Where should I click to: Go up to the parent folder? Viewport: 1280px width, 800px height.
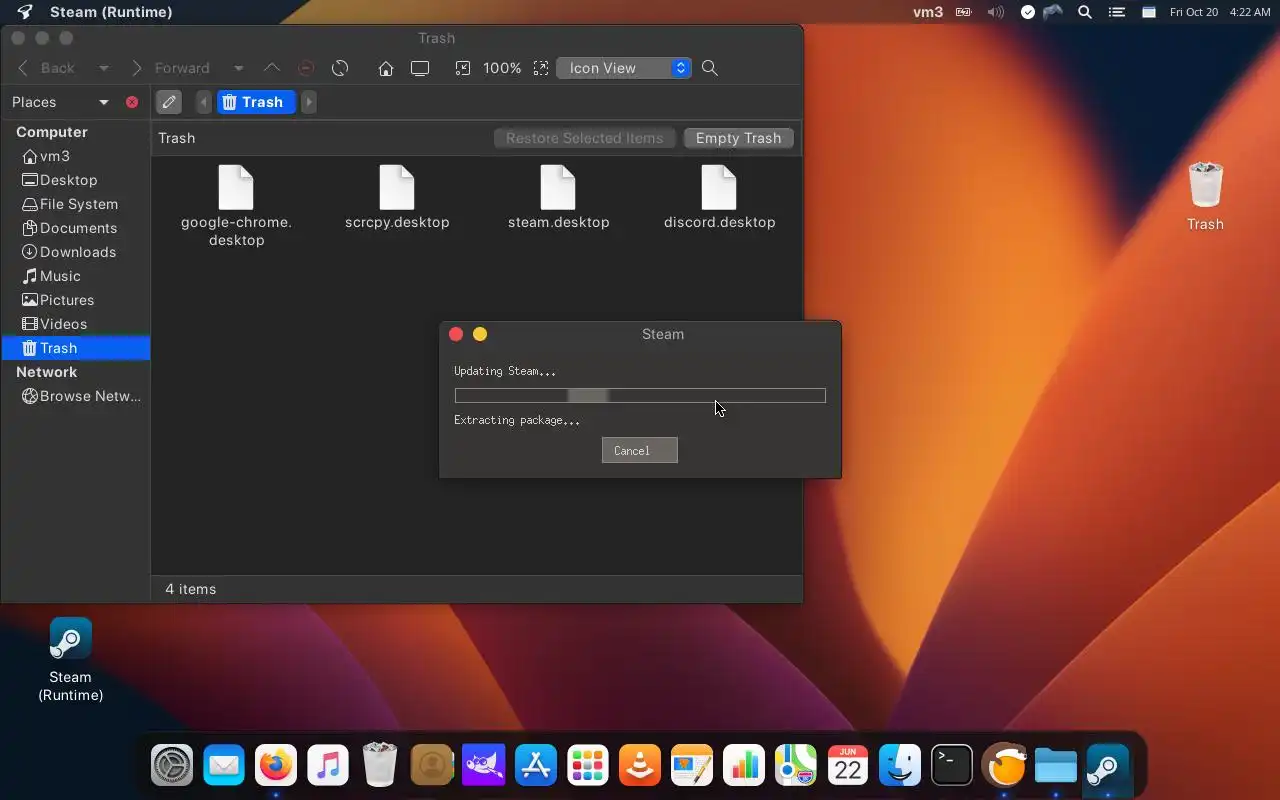[272, 68]
